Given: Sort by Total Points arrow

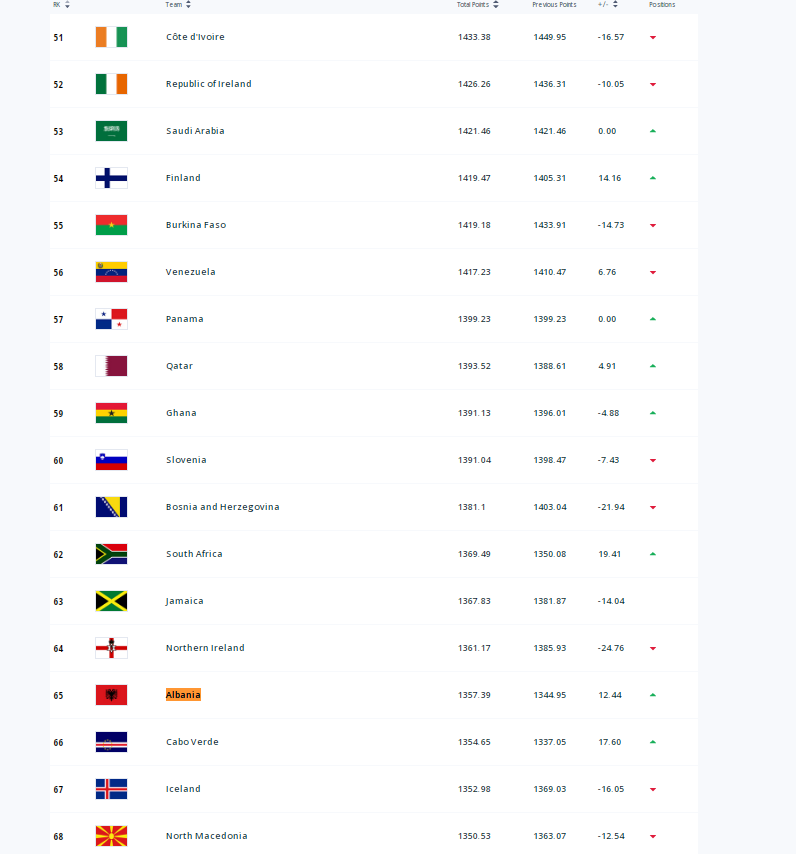Looking at the screenshot, I should [x=496, y=5].
